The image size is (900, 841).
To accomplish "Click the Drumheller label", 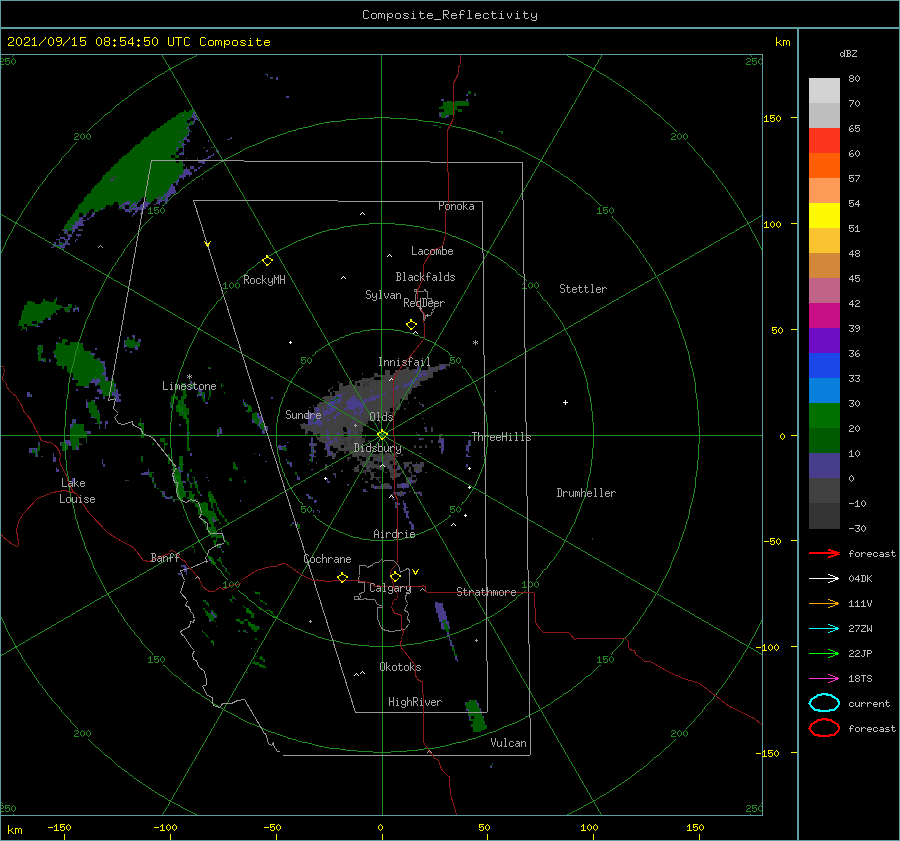I will [586, 493].
